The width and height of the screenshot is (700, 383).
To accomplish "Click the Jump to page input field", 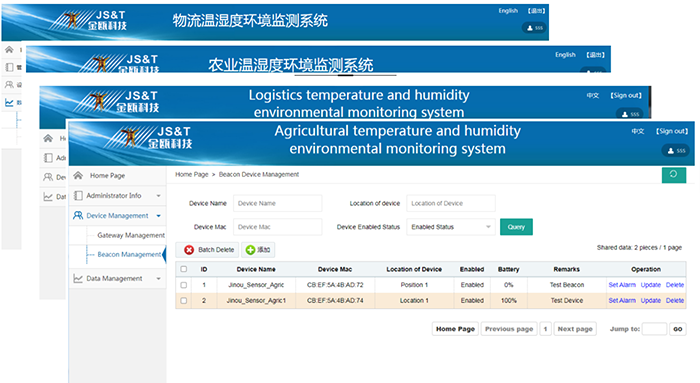I will [654, 329].
